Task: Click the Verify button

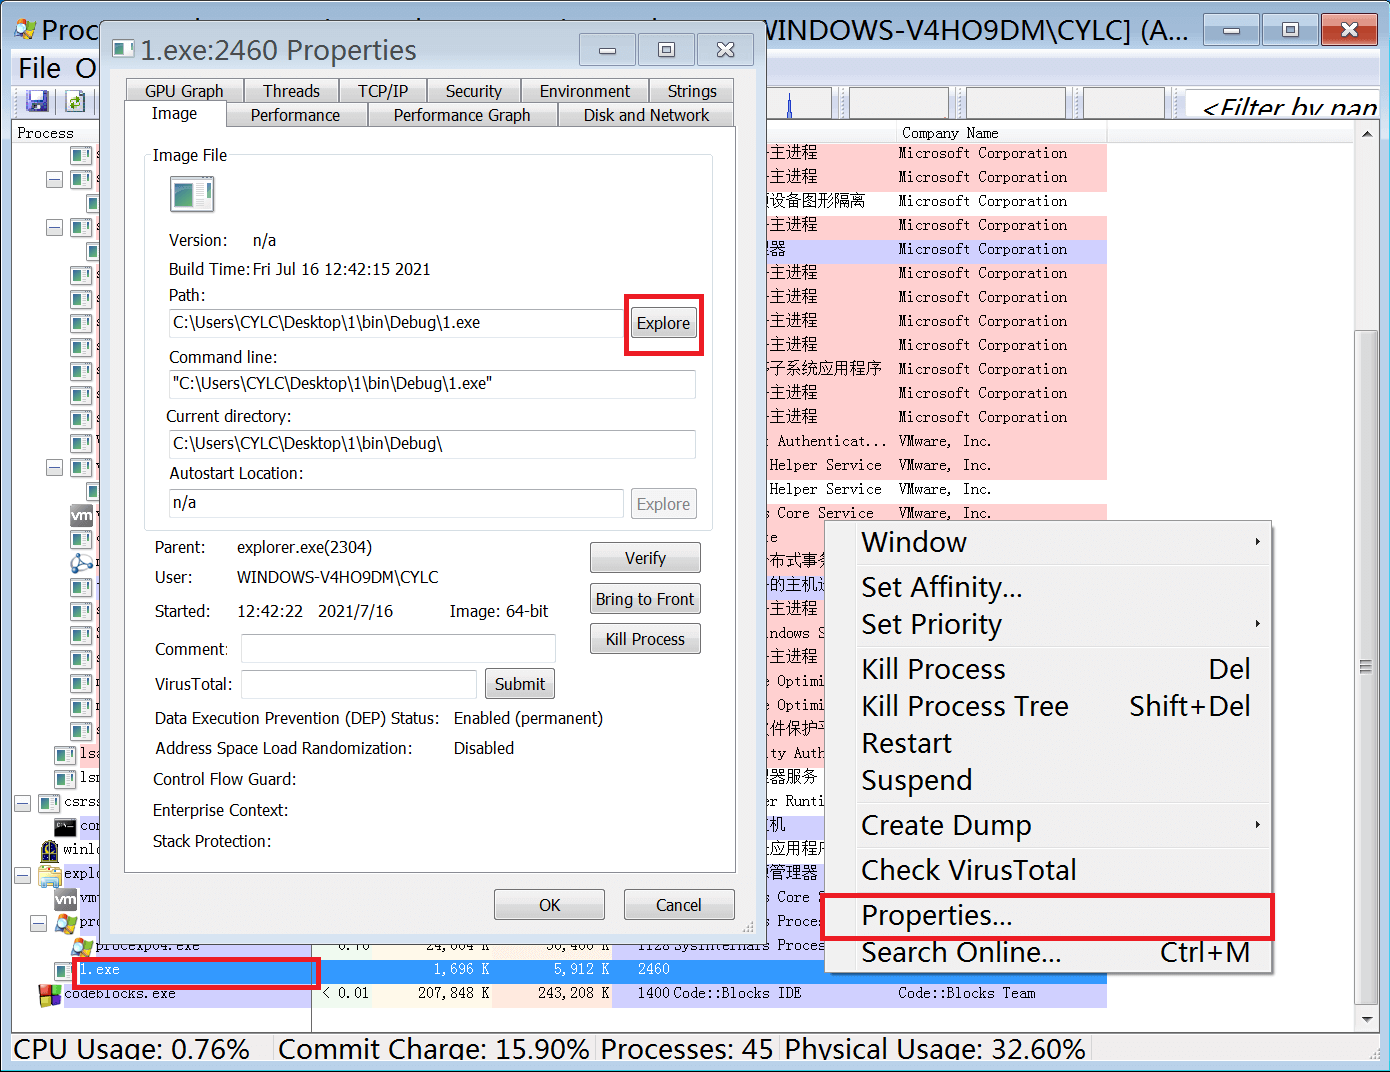Action: [x=645, y=558]
